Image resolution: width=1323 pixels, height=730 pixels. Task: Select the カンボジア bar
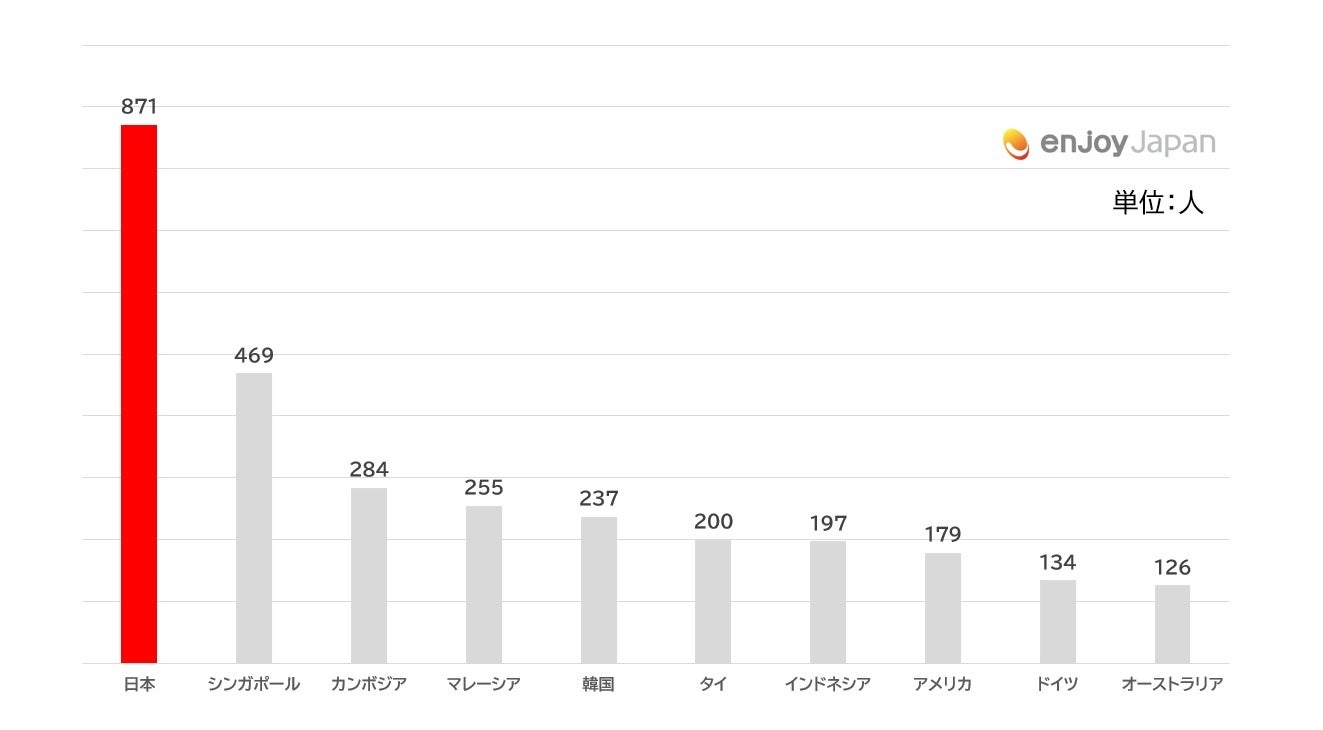tap(369, 575)
